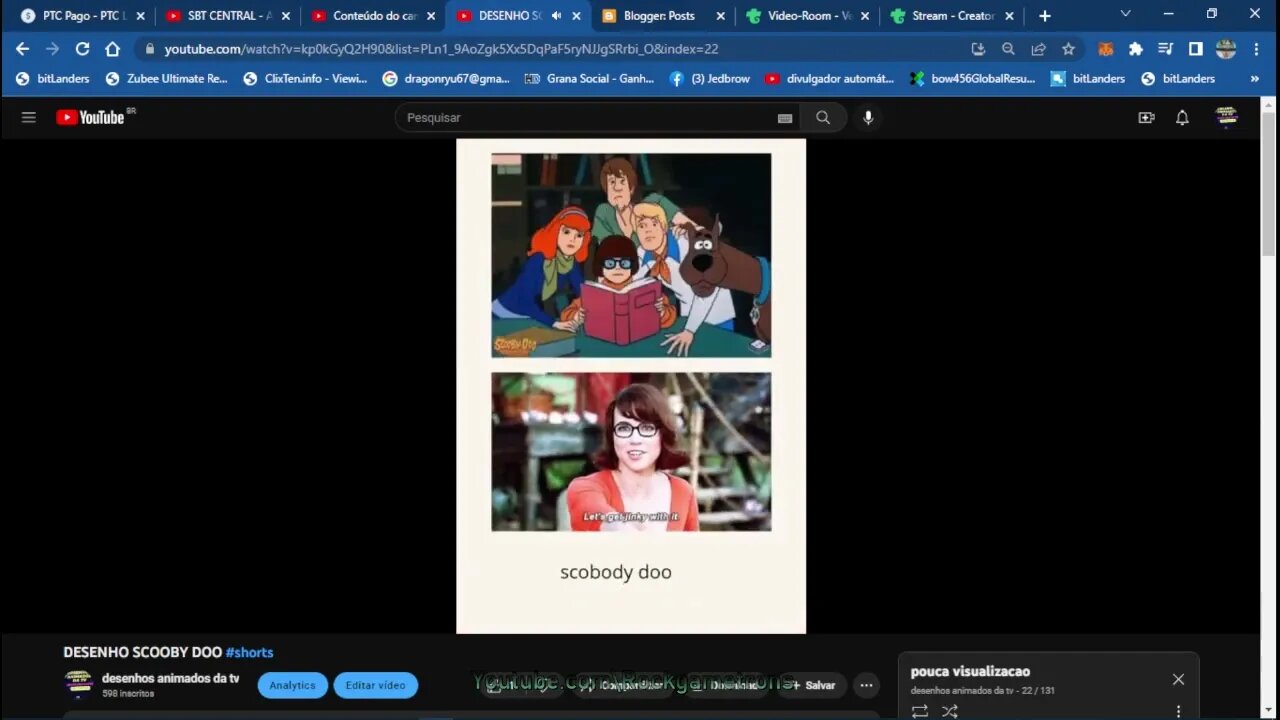Open the Extensions puzzle menu
Image resolution: width=1280 pixels, height=720 pixels.
tap(1136, 49)
